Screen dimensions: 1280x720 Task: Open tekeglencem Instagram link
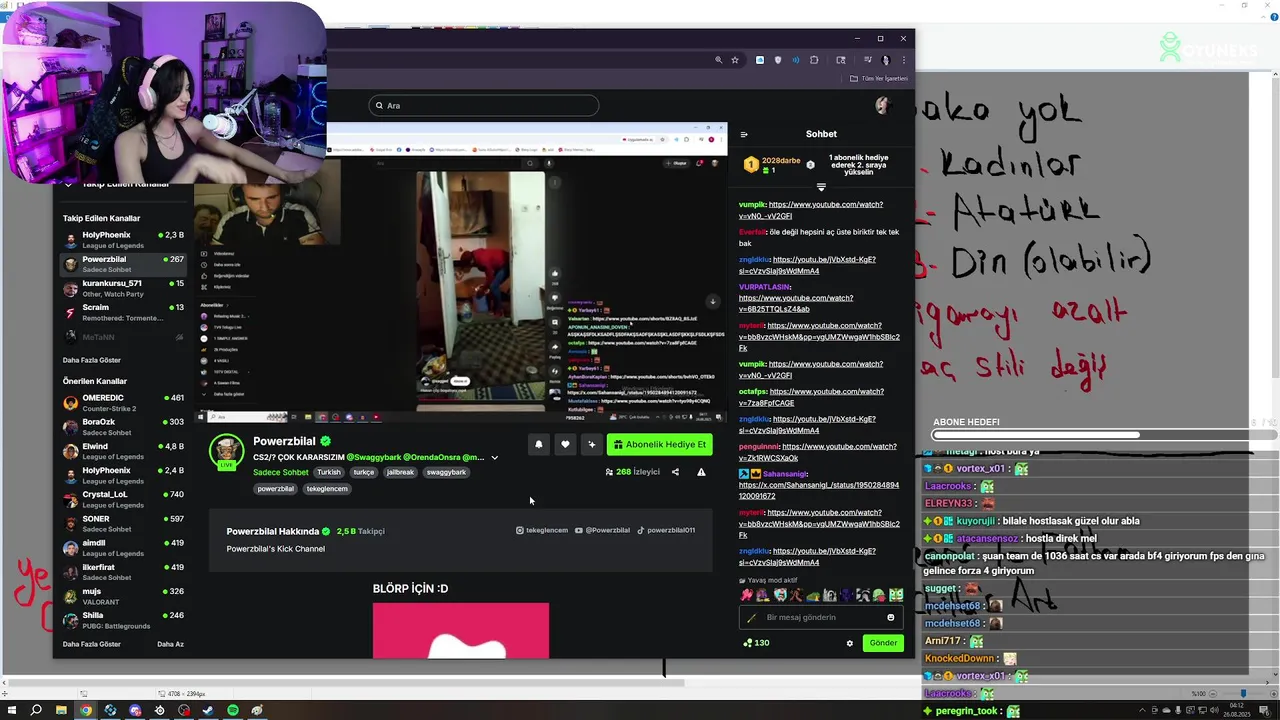coord(542,530)
